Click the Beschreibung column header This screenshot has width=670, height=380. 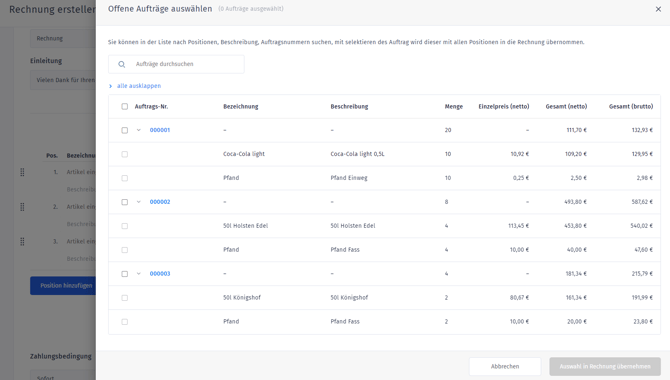[349, 106]
